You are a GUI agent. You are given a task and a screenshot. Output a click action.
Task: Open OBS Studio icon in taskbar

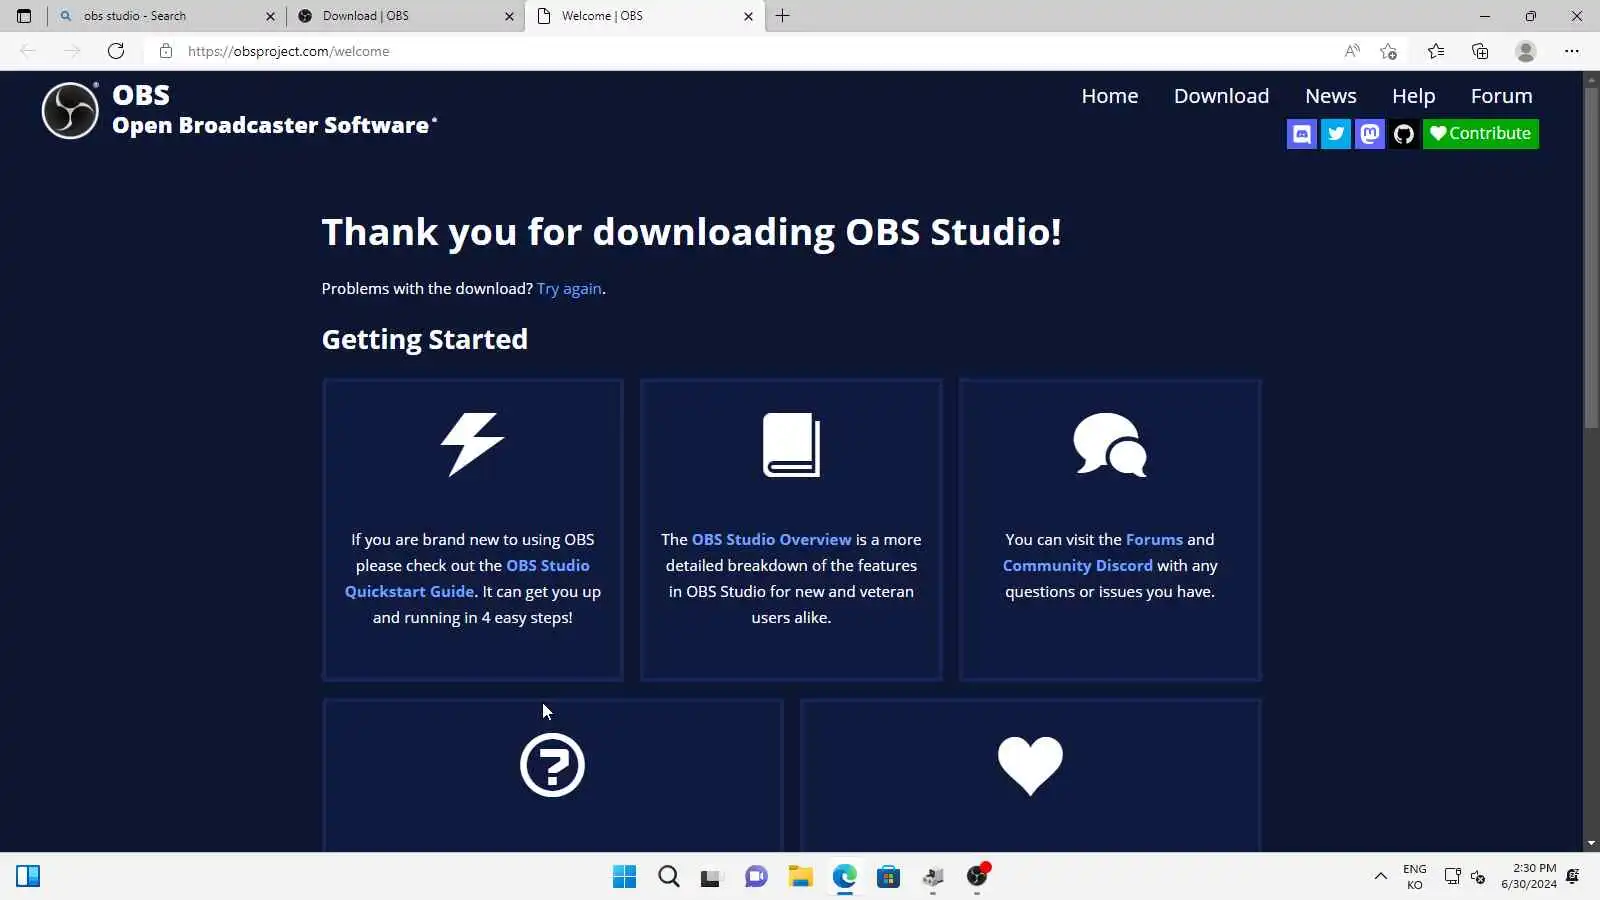click(977, 877)
